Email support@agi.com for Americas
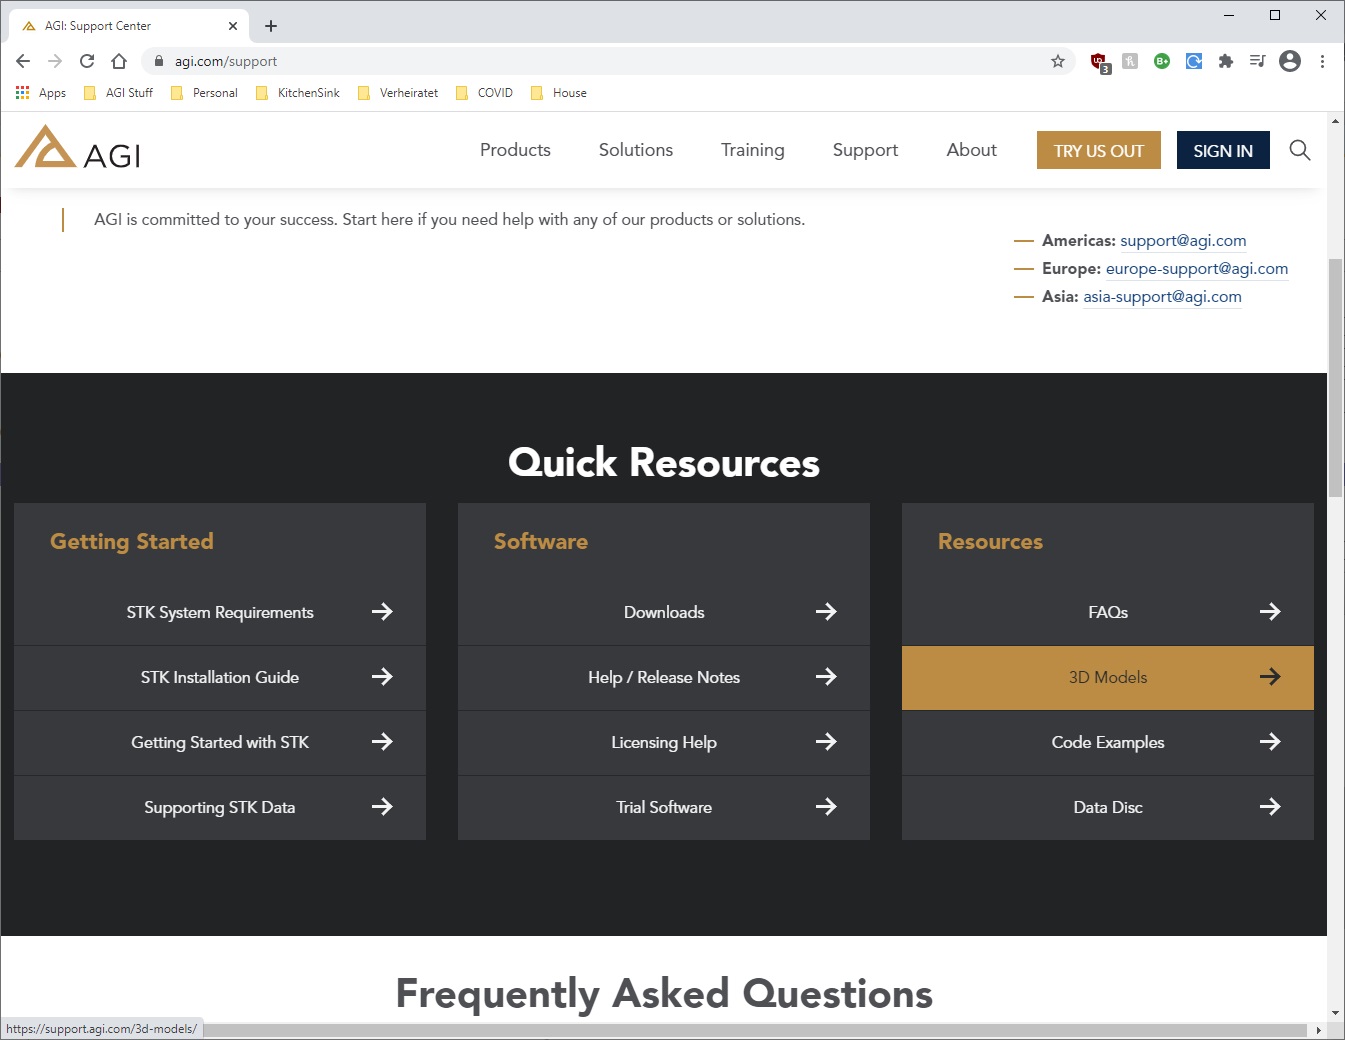 [x=1183, y=241]
